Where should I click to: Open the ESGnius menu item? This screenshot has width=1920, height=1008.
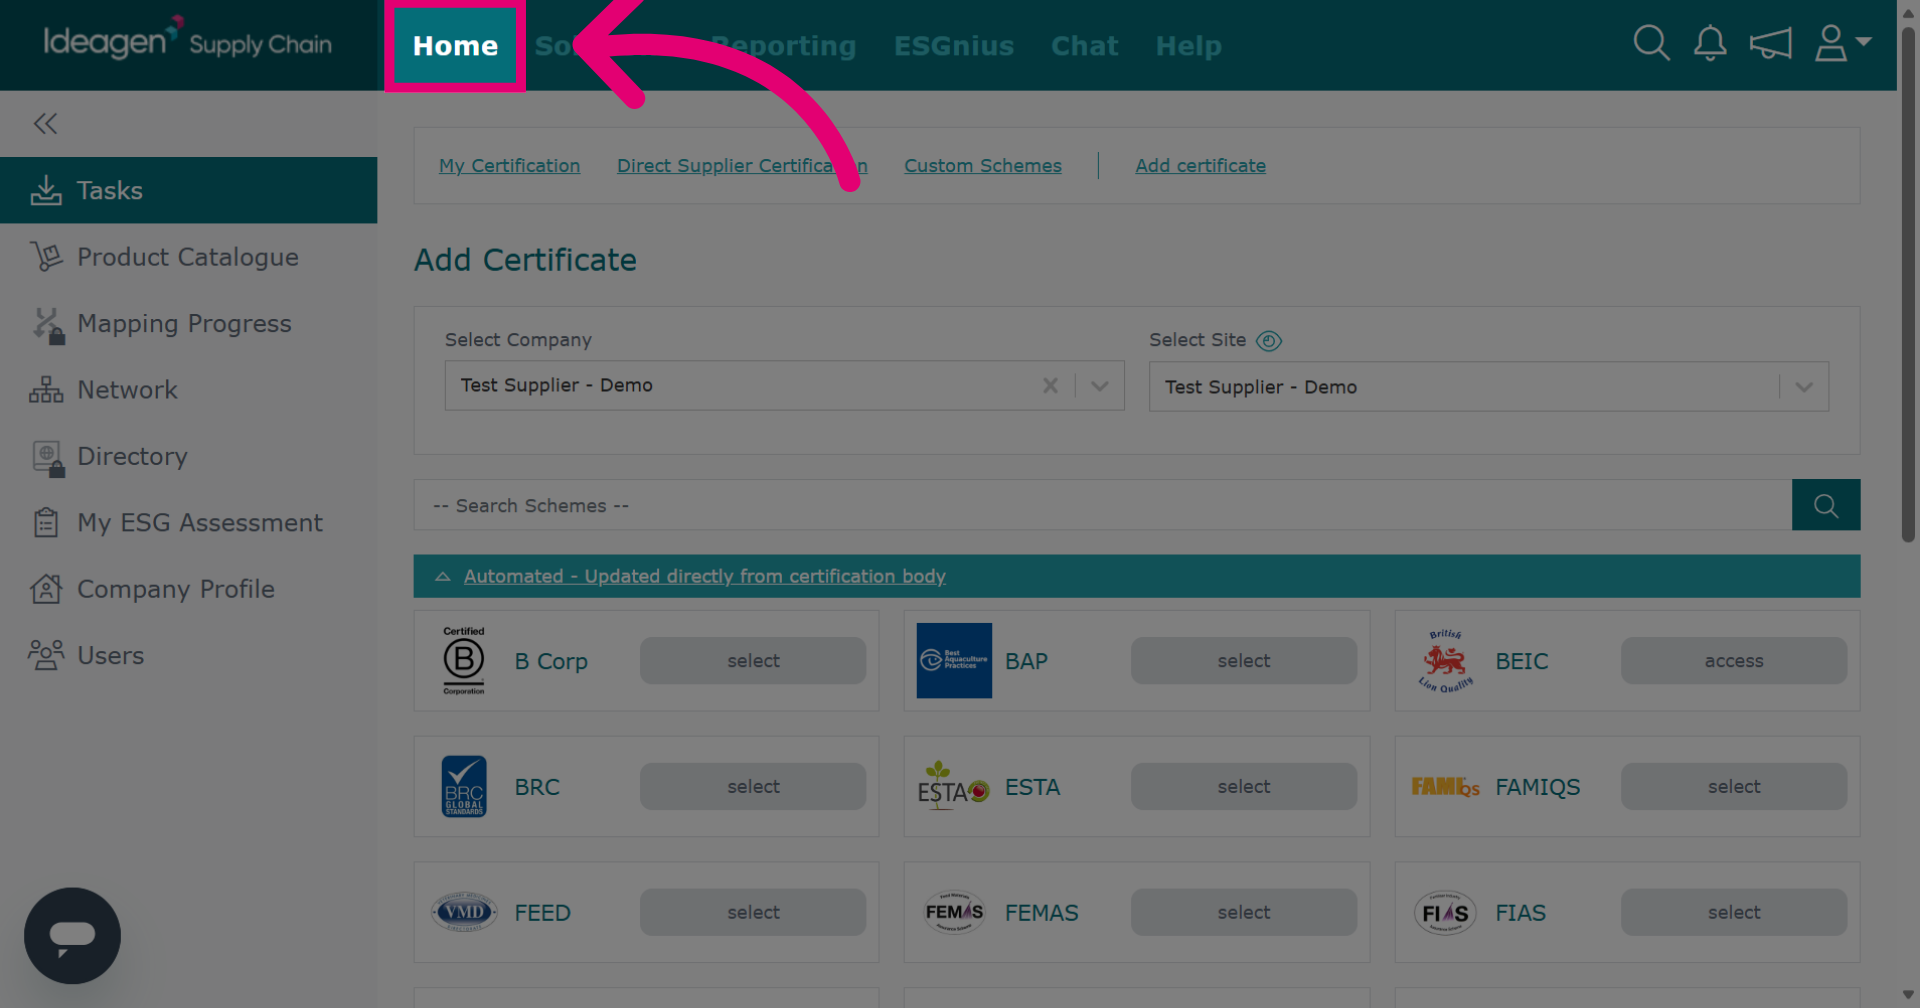pos(954,46)
